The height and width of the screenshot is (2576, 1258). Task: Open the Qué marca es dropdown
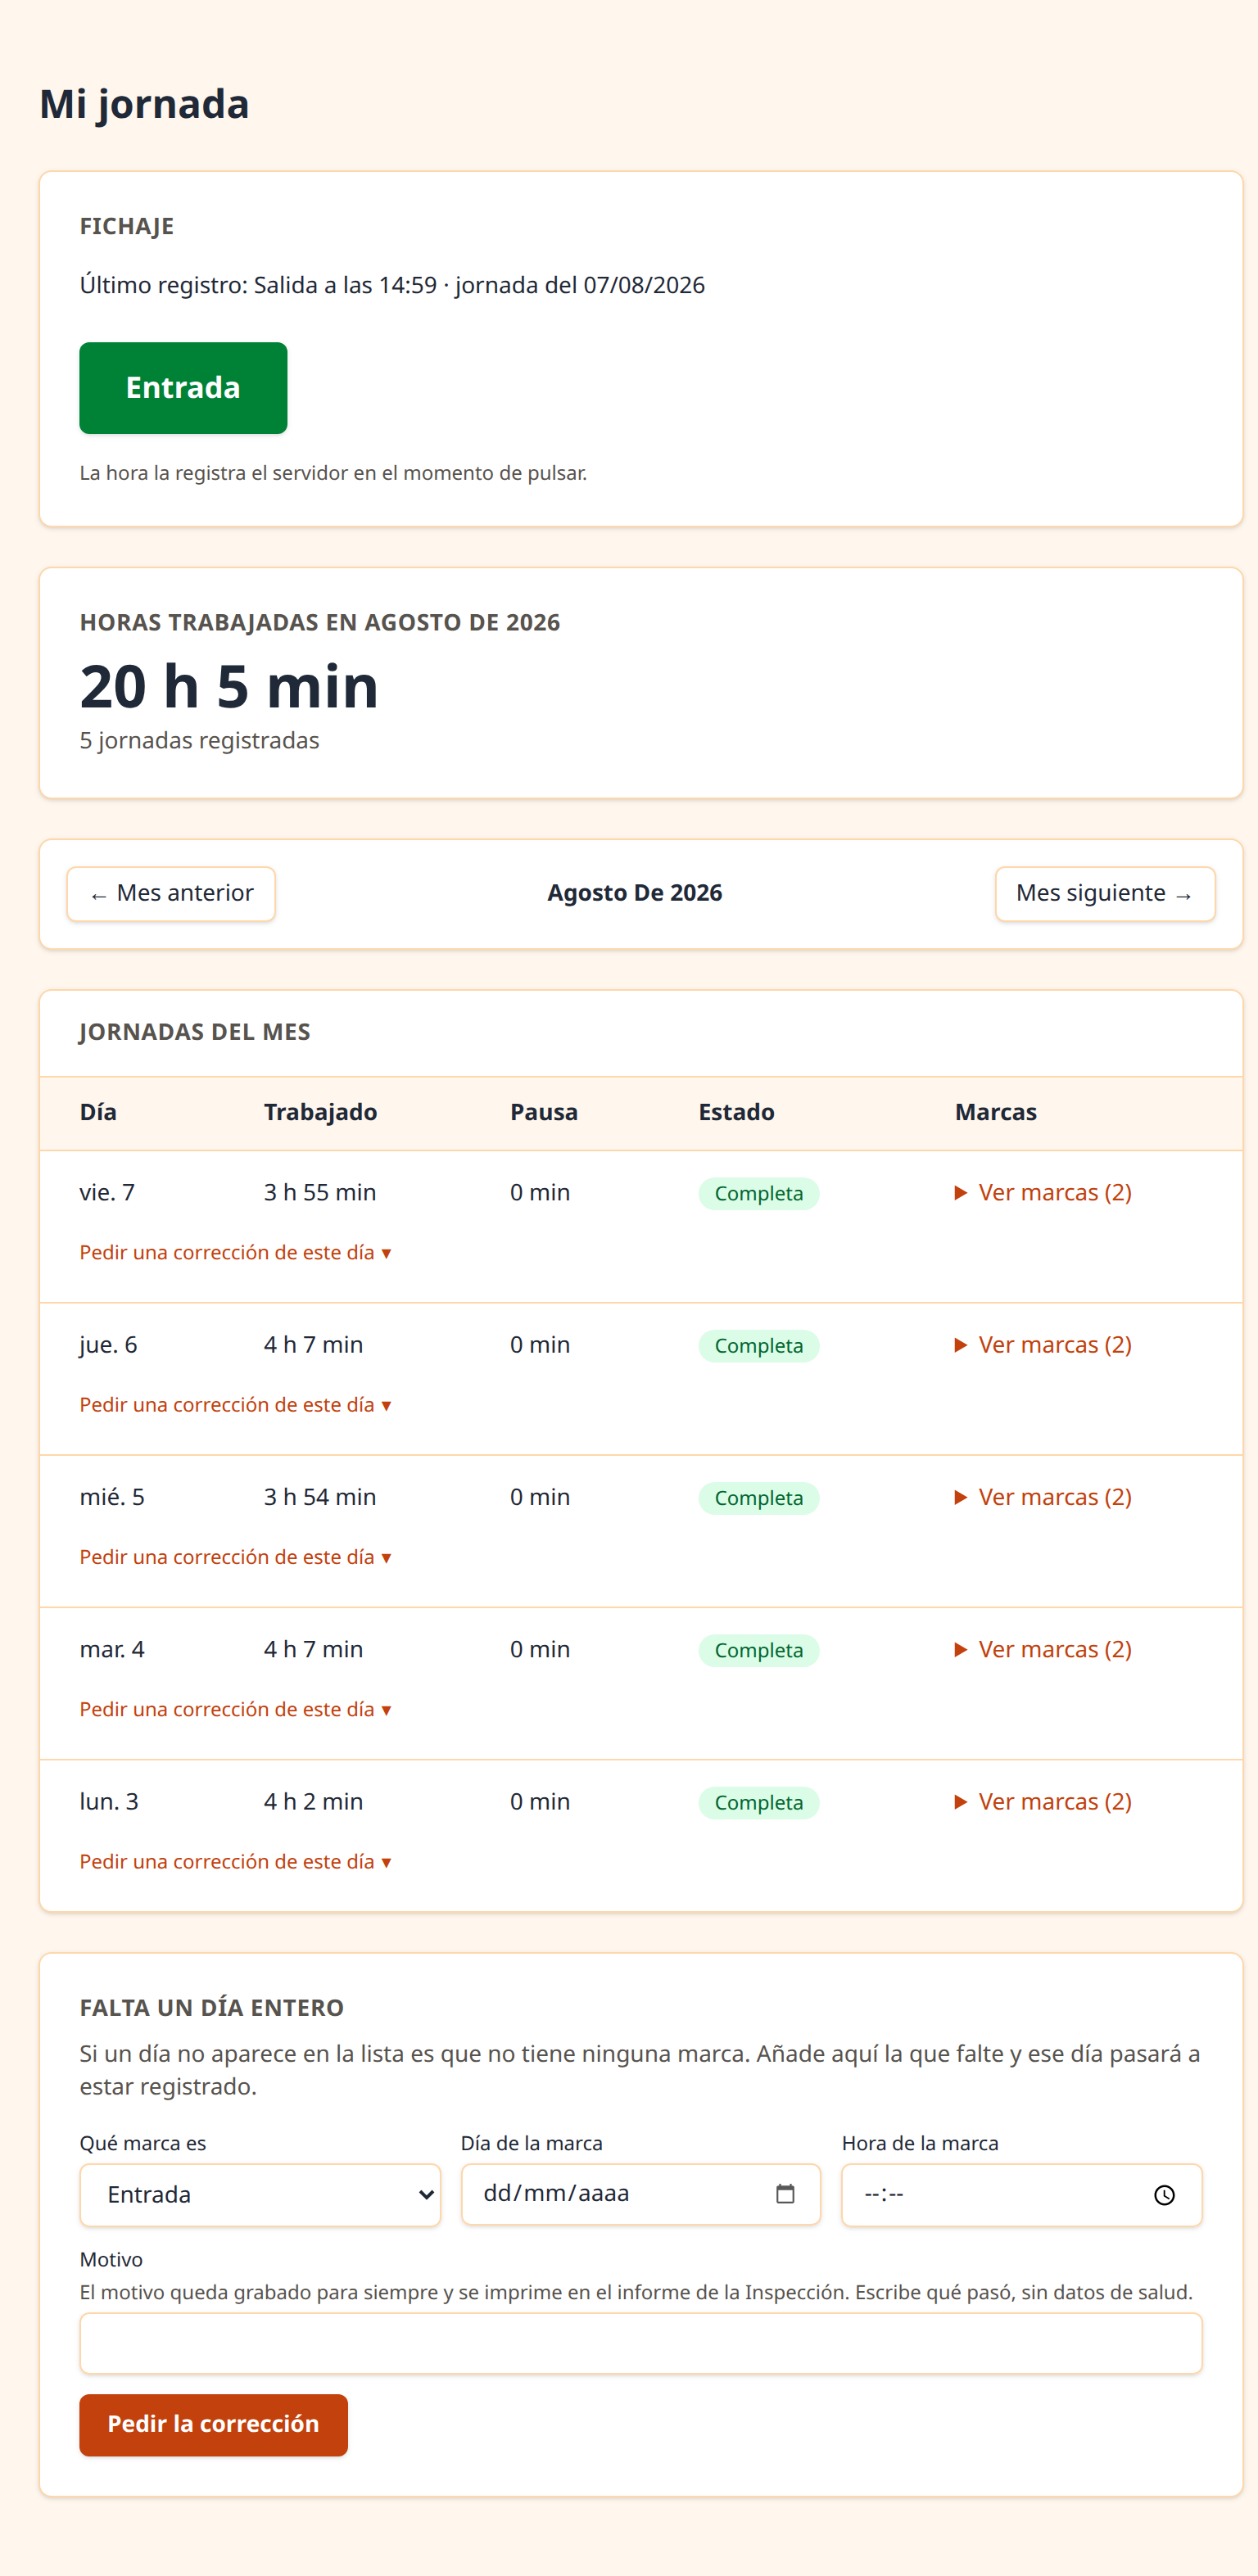(x=260, y=2195)
